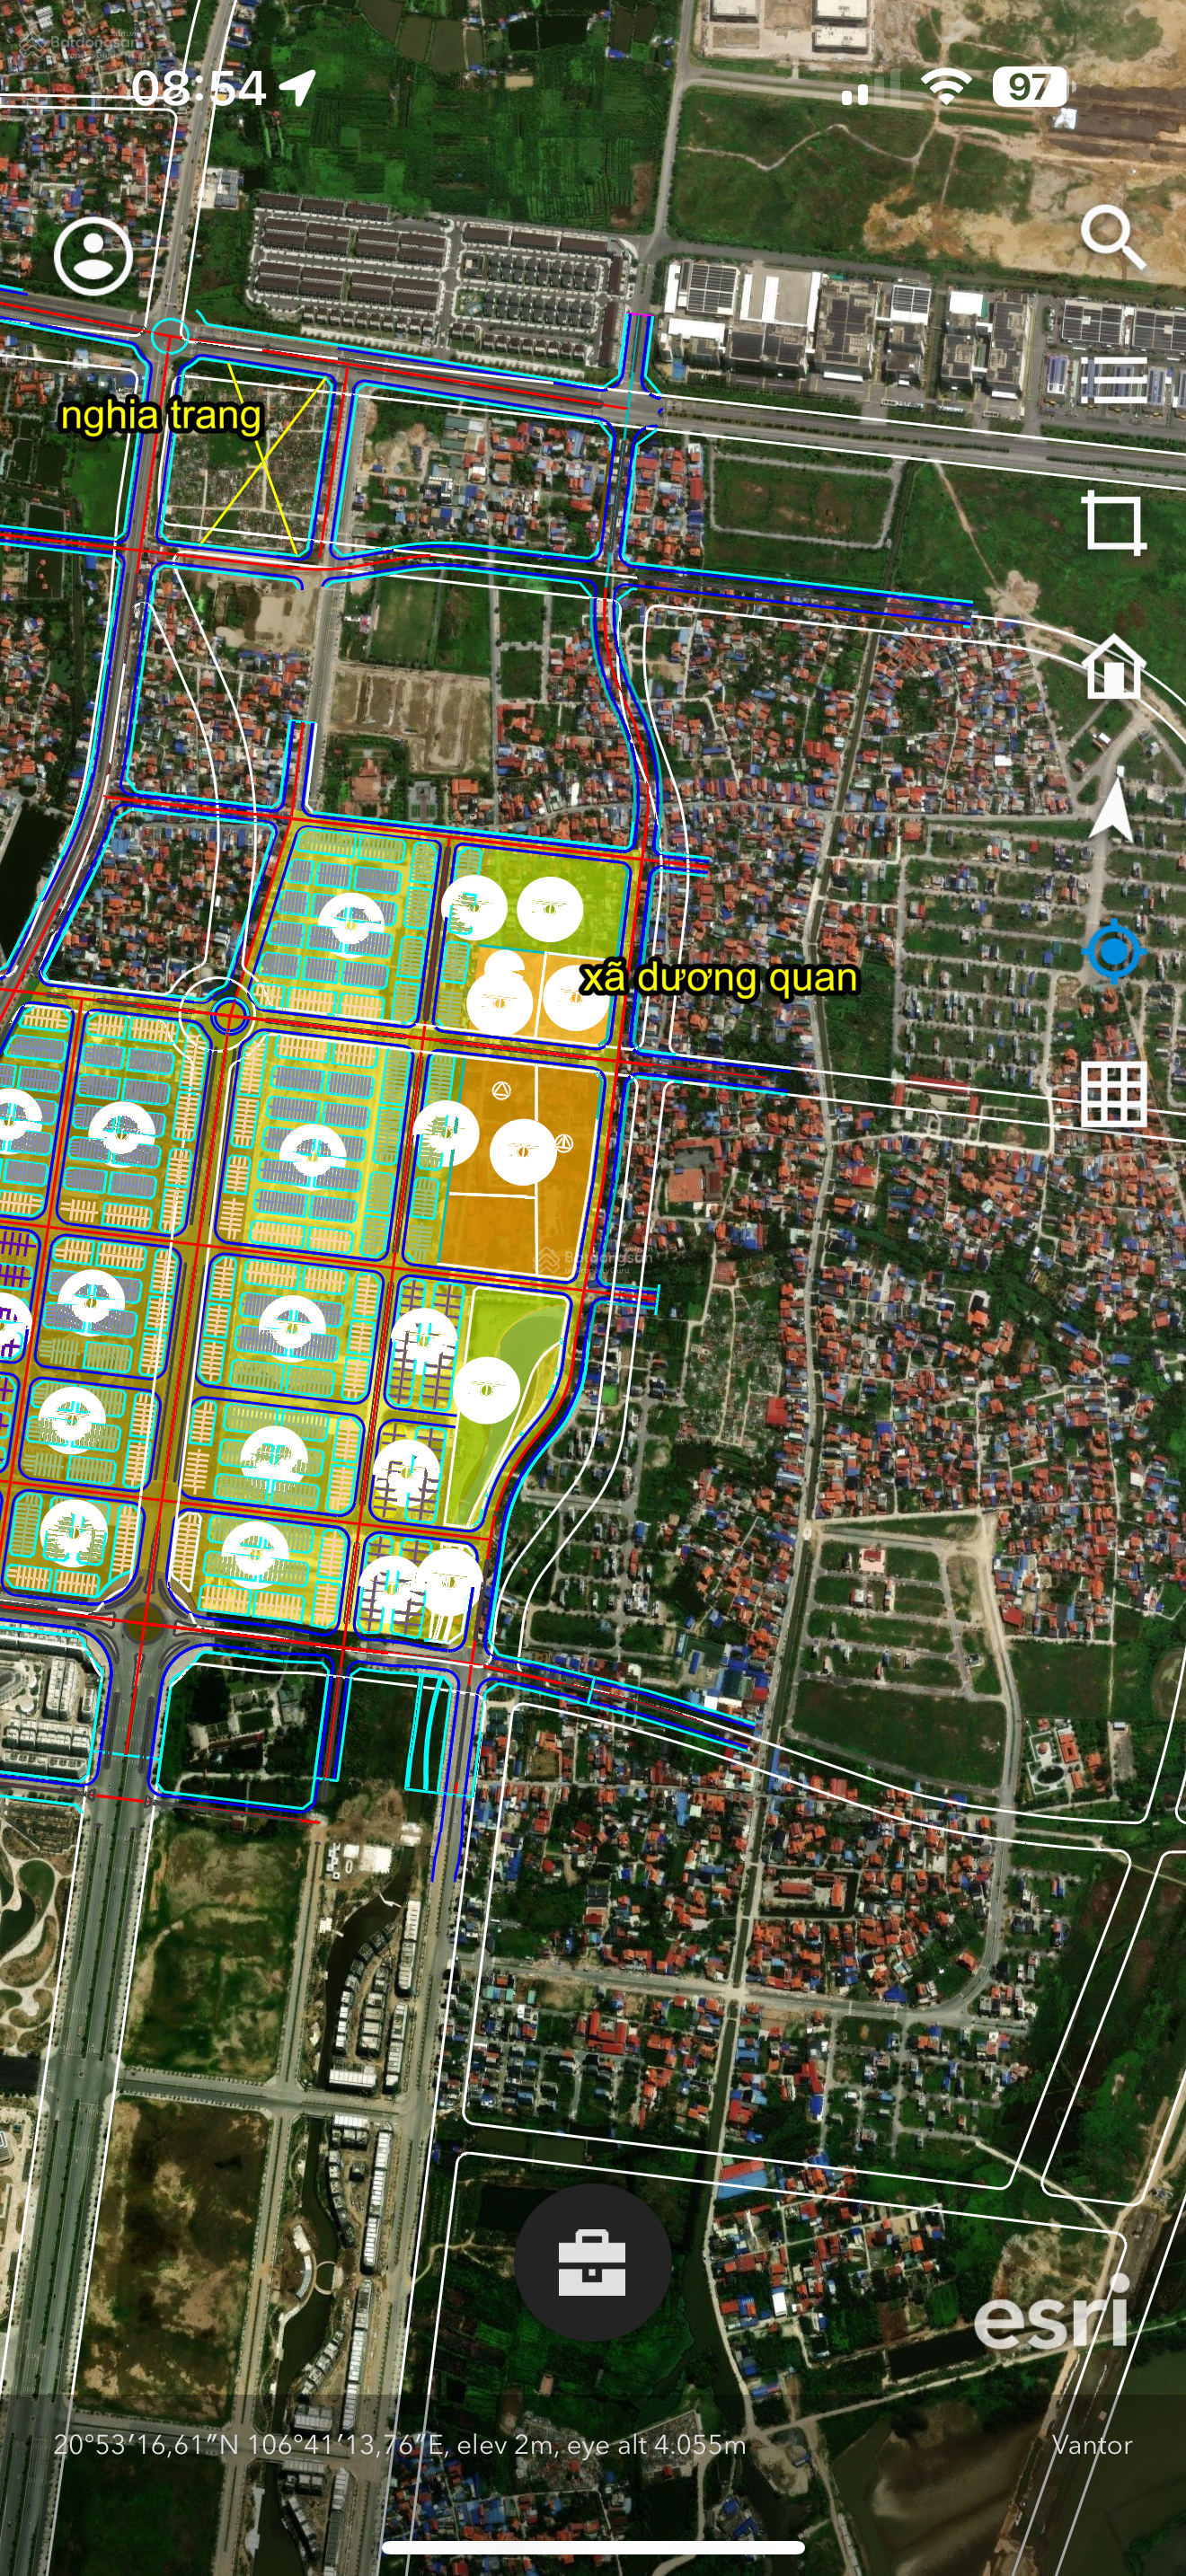This screenshot has height=2576, width=1186.
Task: Toggle the grid overlay icon
Action: click(x=1113, y=1095)
